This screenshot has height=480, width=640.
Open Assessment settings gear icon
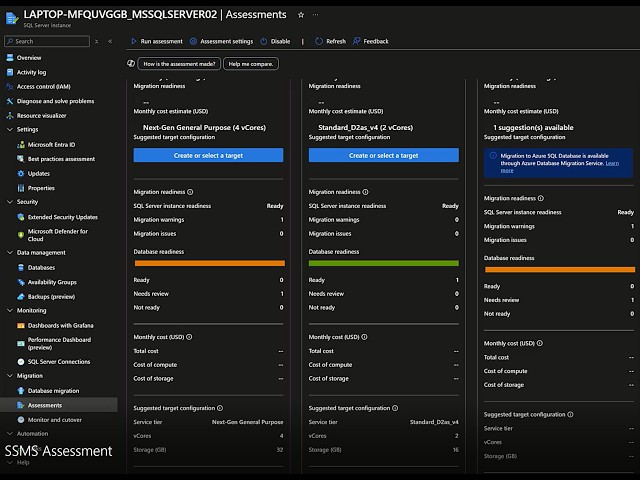[193, 41]
